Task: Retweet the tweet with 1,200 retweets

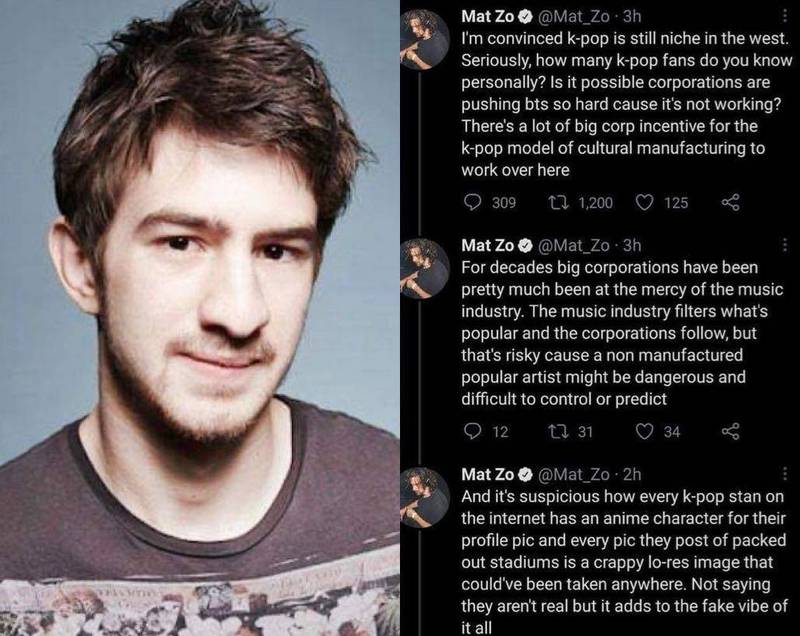Action: point(559,202)
